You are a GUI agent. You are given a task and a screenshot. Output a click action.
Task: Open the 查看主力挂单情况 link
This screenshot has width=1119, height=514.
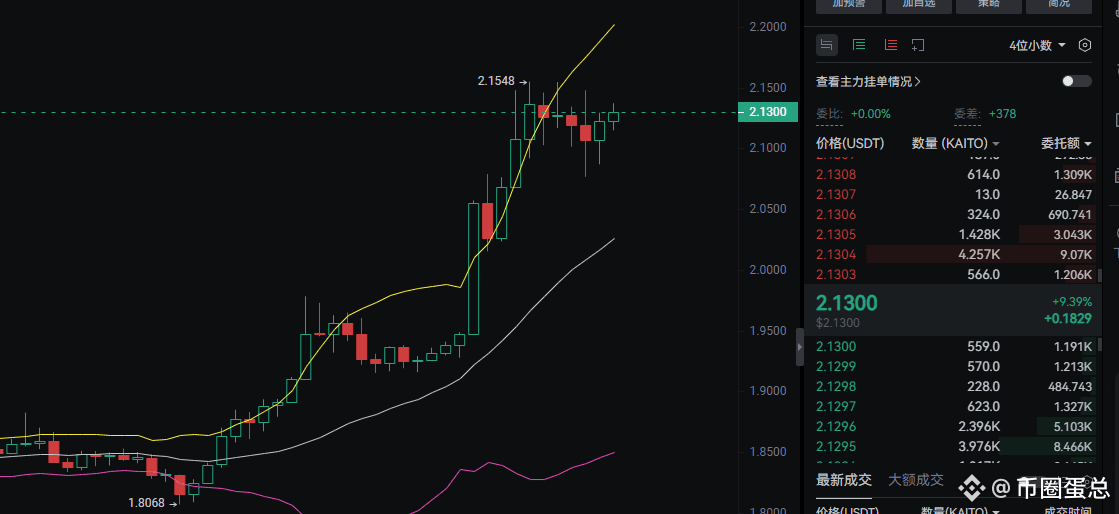[869, 81]
